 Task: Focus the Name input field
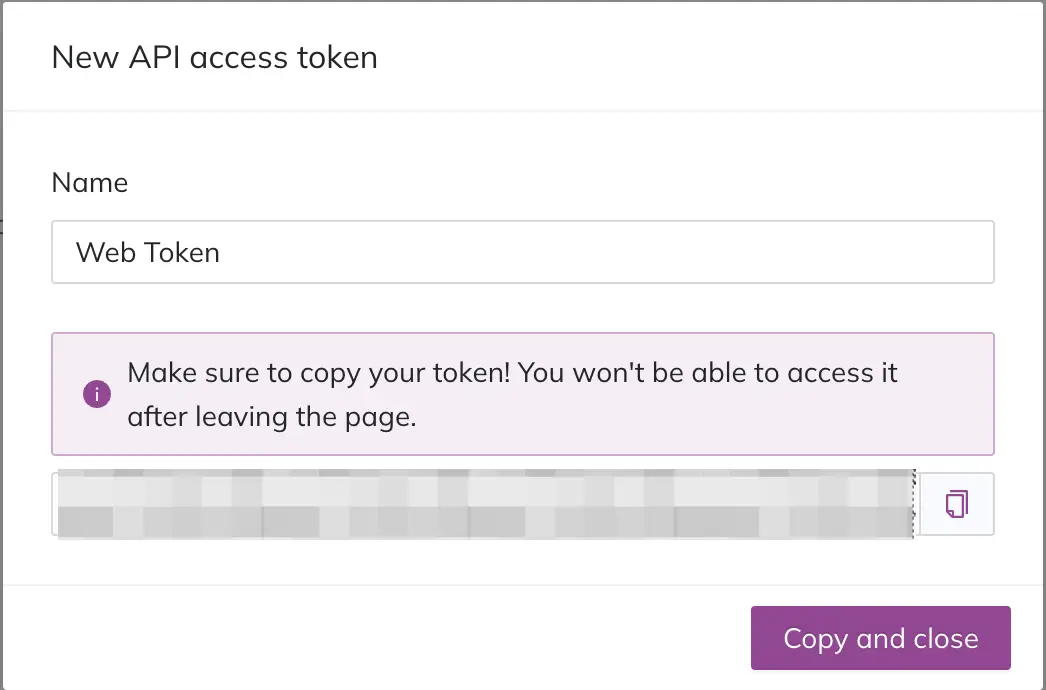pyautogui.click(x=523, y=252)
